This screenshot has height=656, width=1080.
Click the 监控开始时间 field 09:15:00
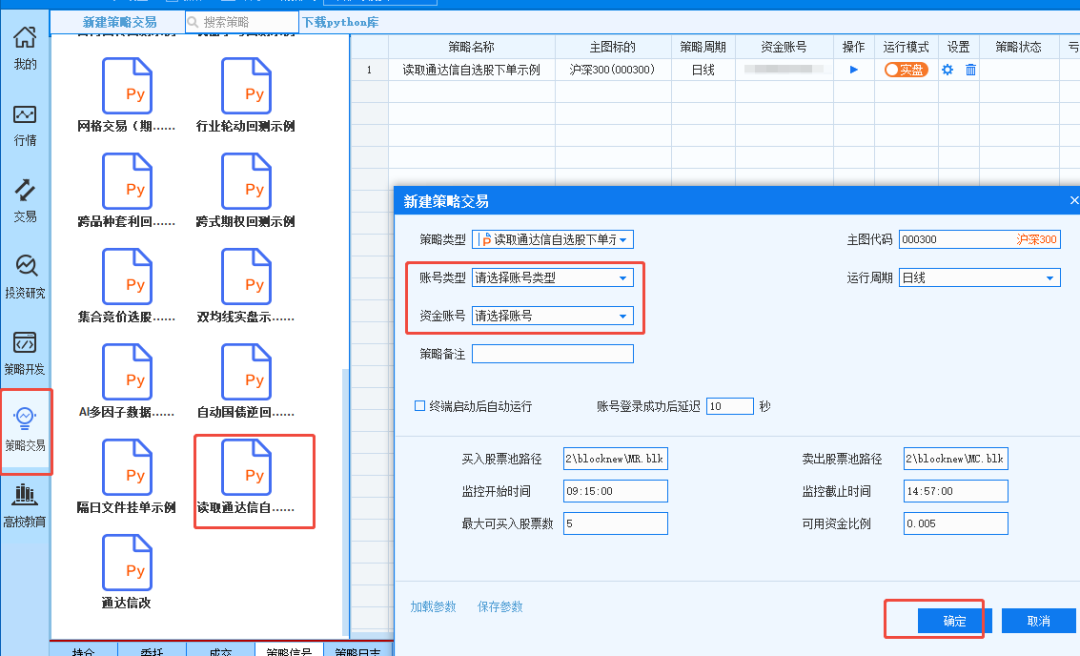[x=615, y=491]
